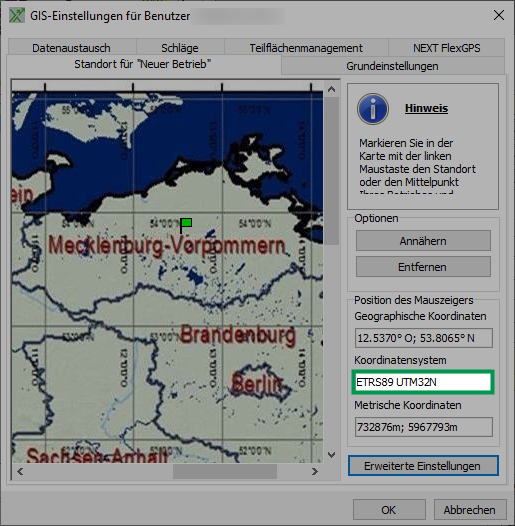Cancel with the Abbrechen button
Viewport: 515px width, 526px height.
(469, 510)
